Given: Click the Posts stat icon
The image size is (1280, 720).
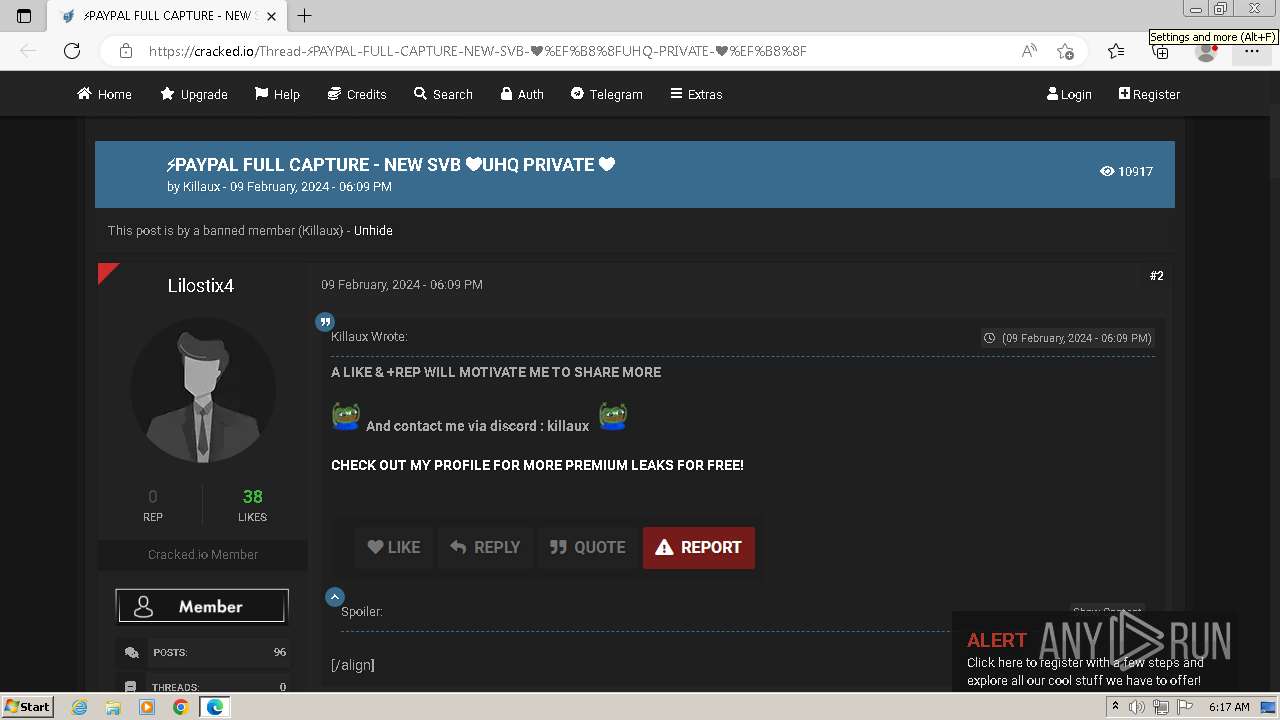Looking at the screenshot, I should coord(131,652).
